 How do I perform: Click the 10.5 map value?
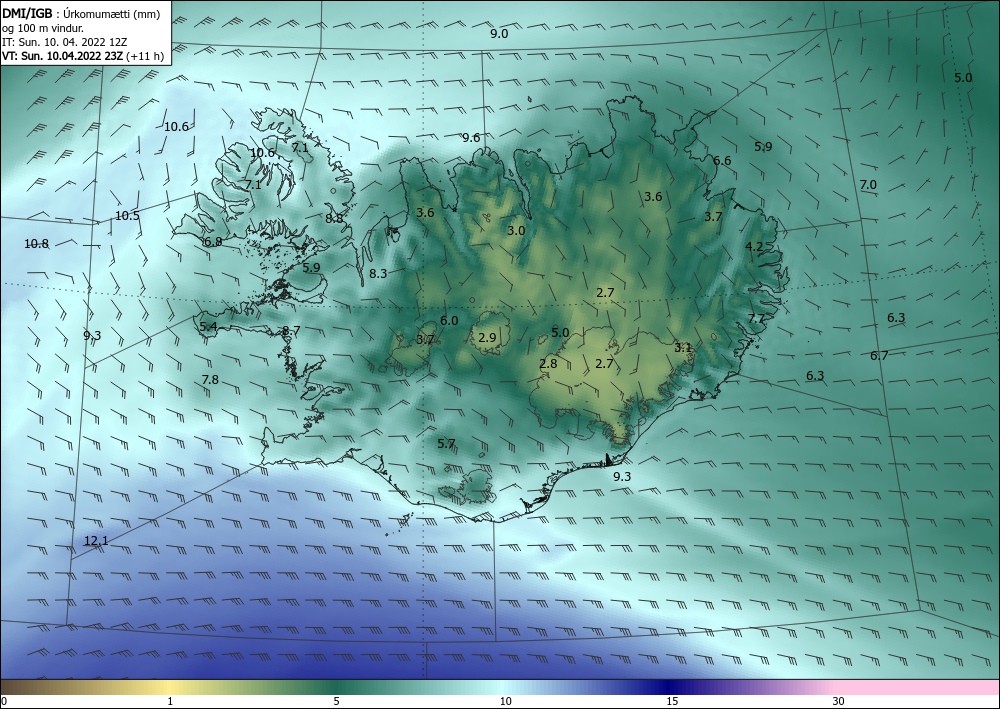[127, 216]
